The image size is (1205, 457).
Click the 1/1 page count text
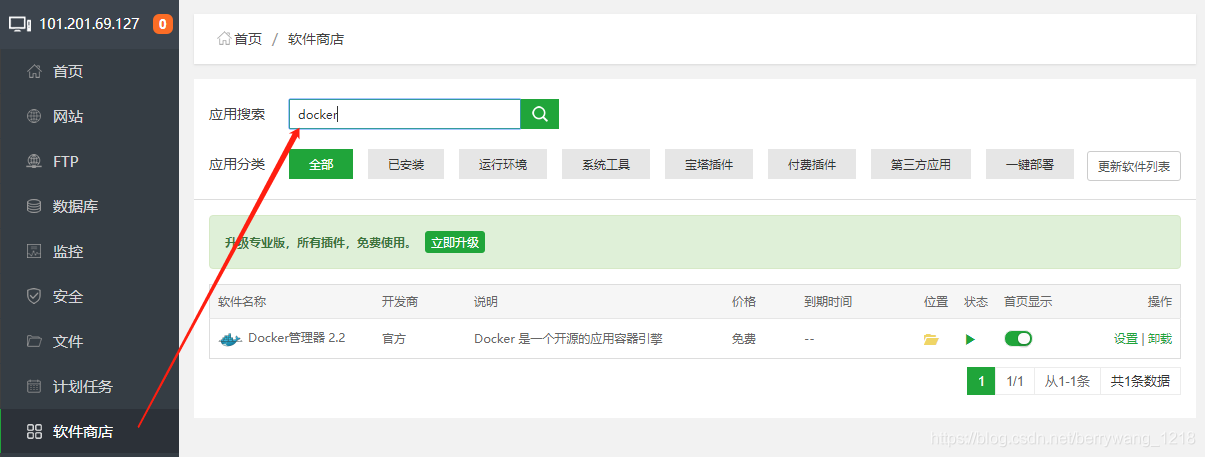[1015, 381]
